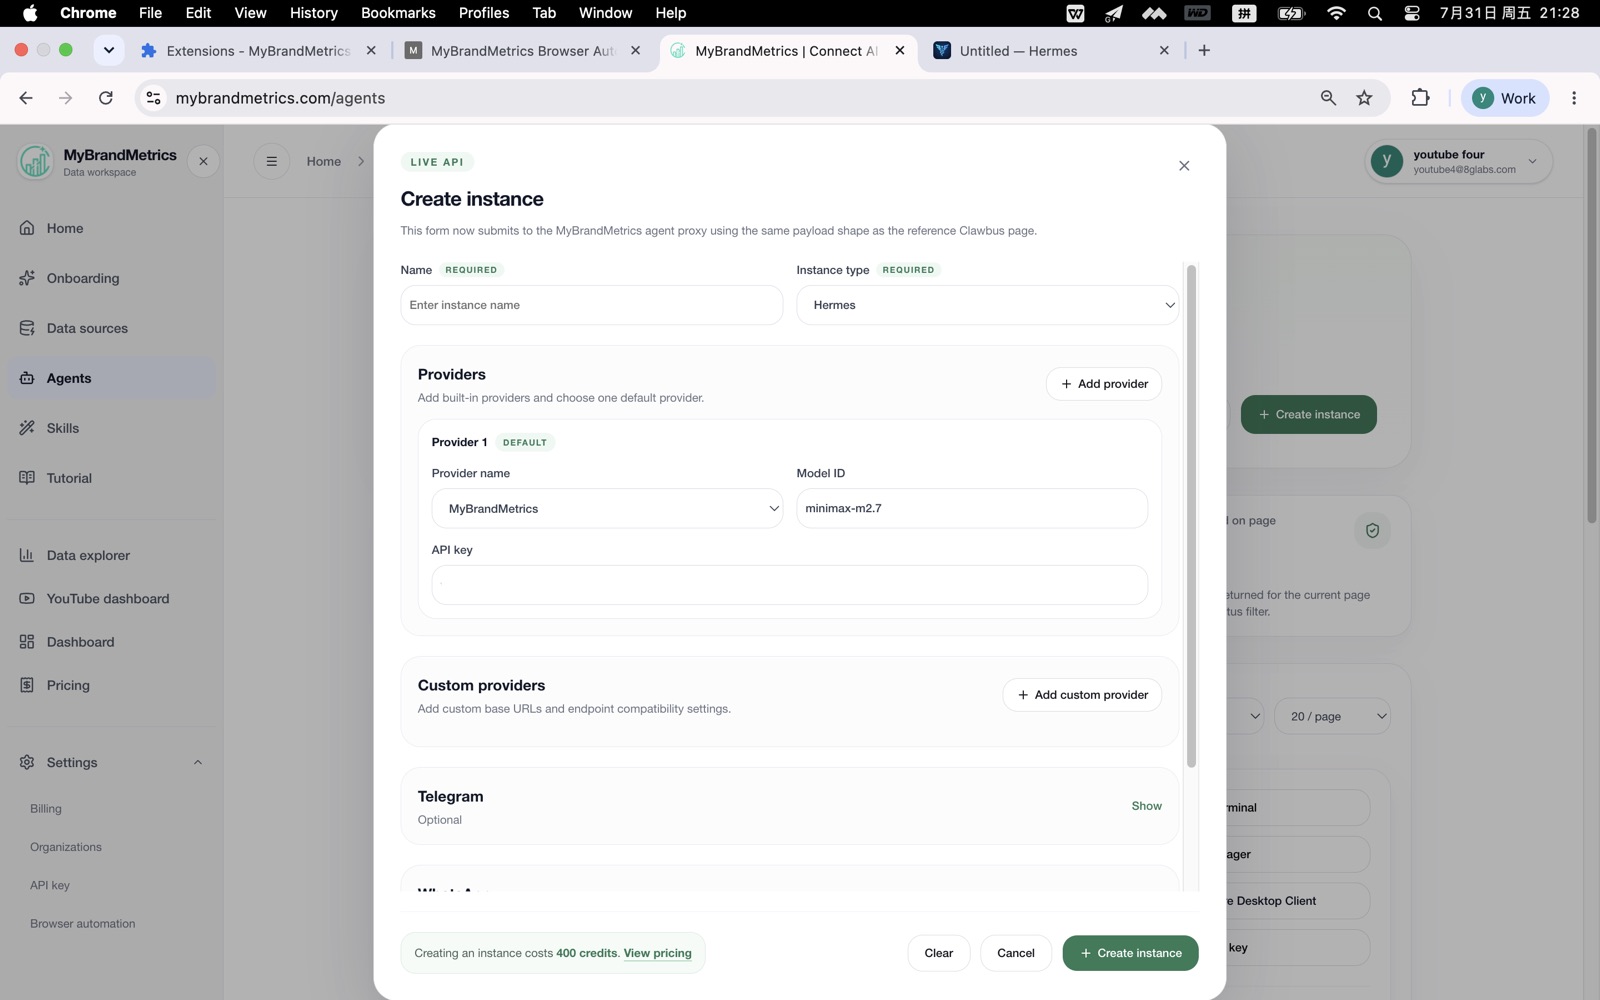This screenshot has width=1600, height=1000.
Task: Open the History menu
Action: [314, 13]
